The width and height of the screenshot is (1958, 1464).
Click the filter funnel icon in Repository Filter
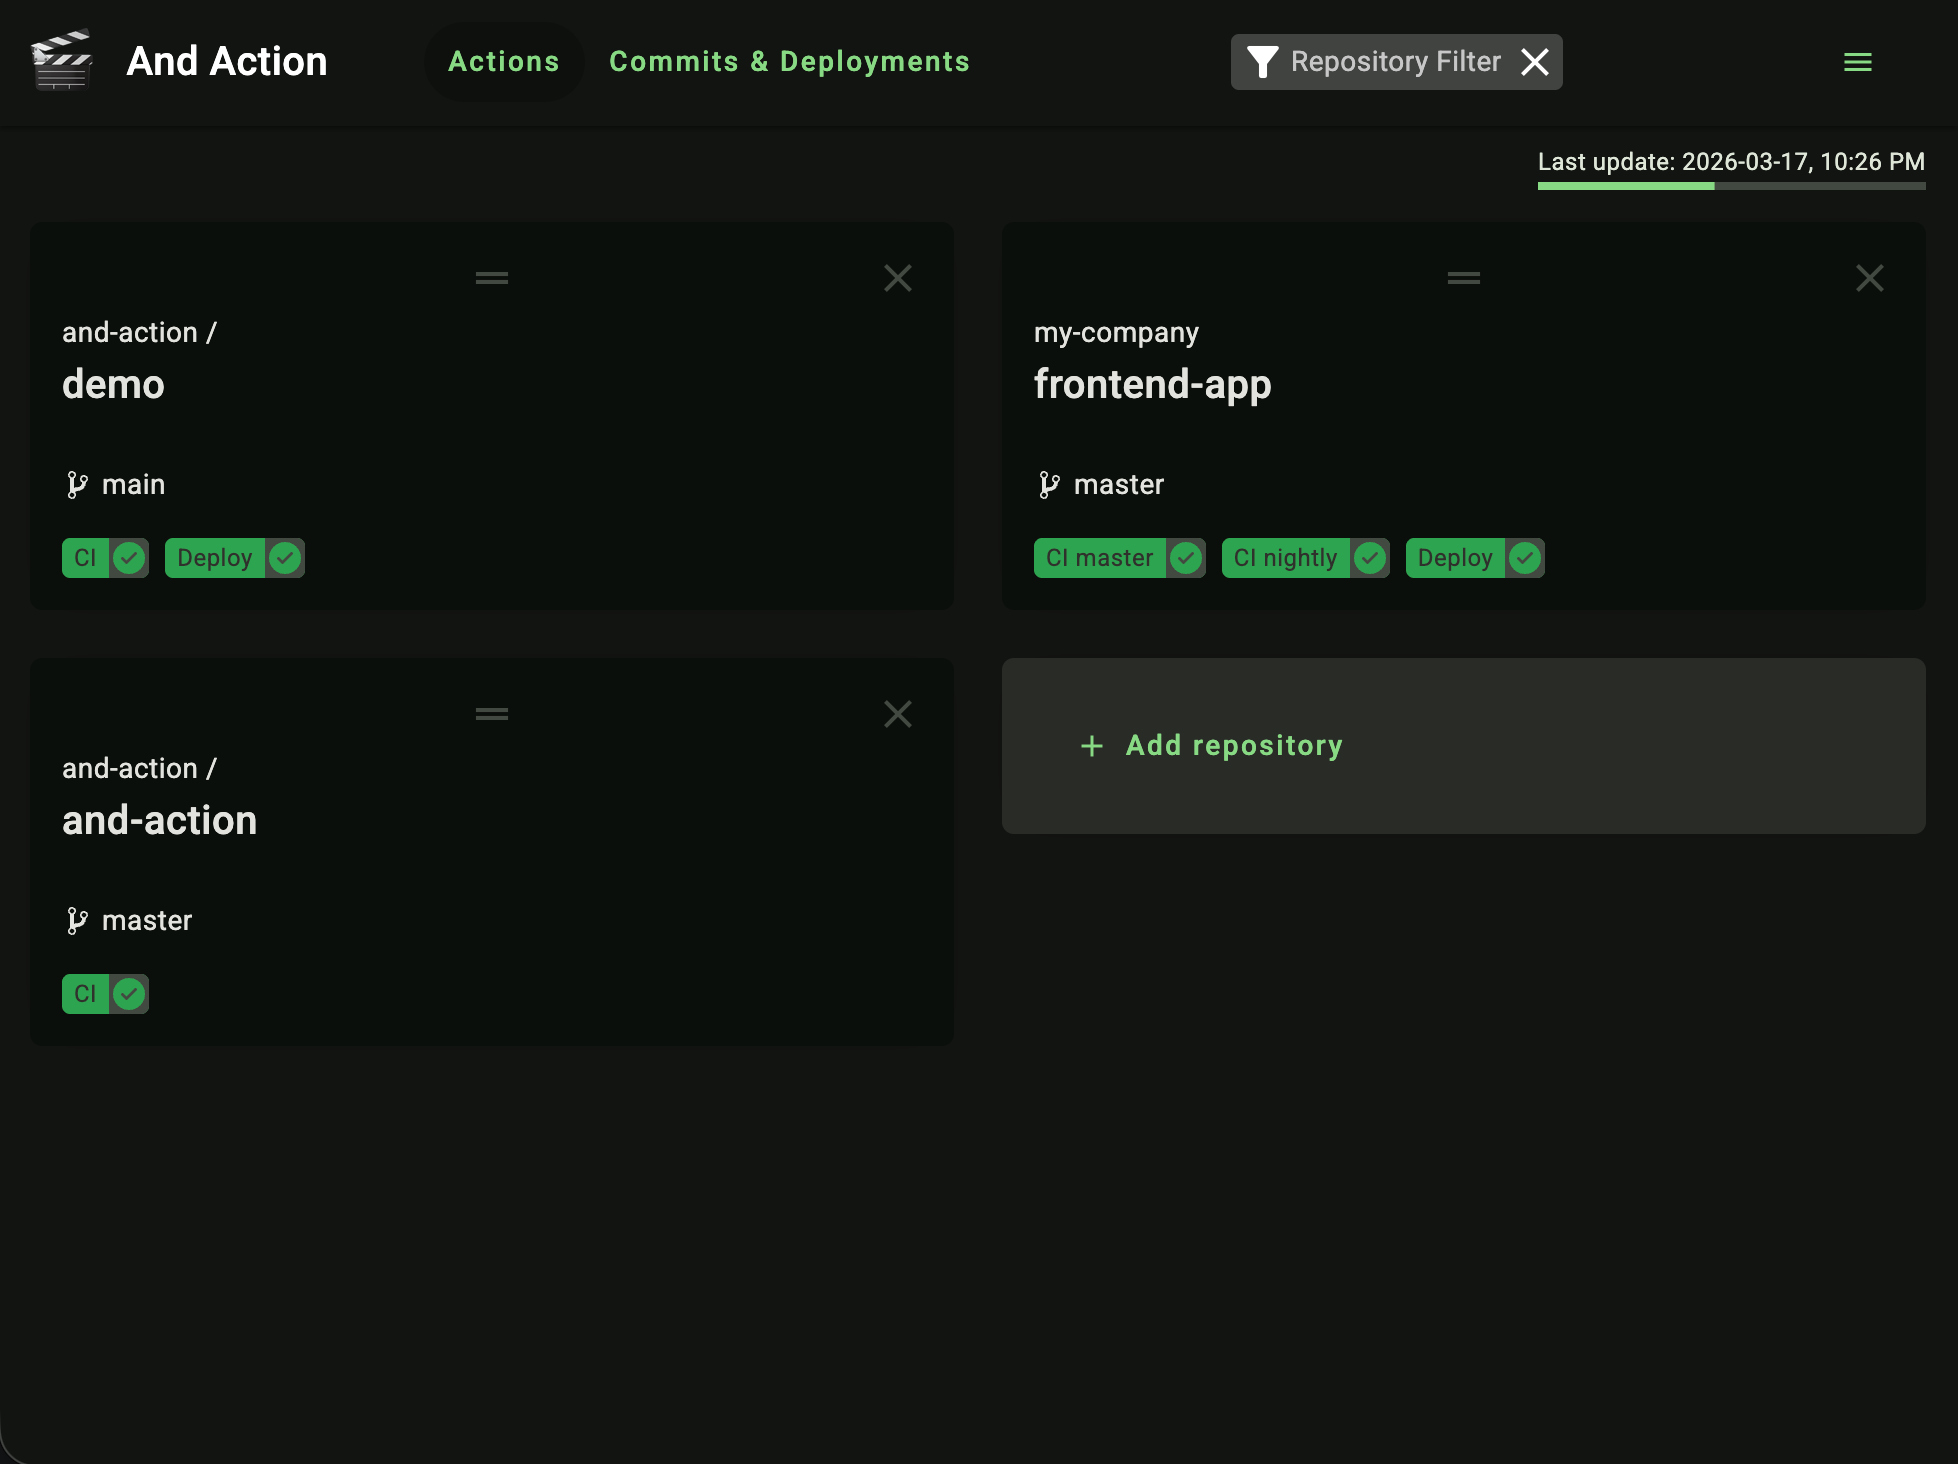pos(1262,61)
